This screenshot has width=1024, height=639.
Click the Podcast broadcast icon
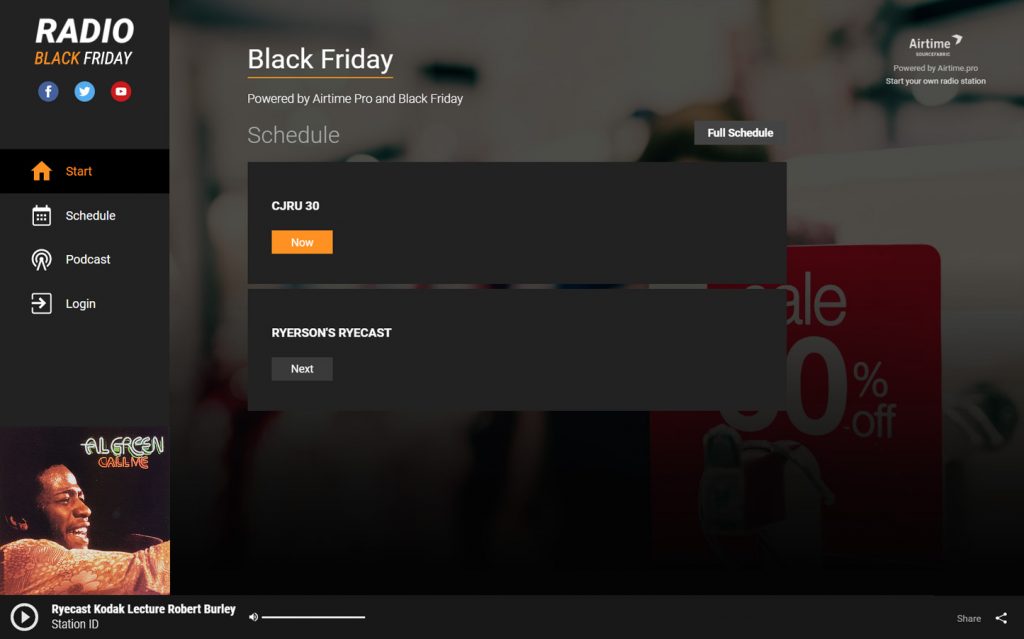tap(41, 259)
